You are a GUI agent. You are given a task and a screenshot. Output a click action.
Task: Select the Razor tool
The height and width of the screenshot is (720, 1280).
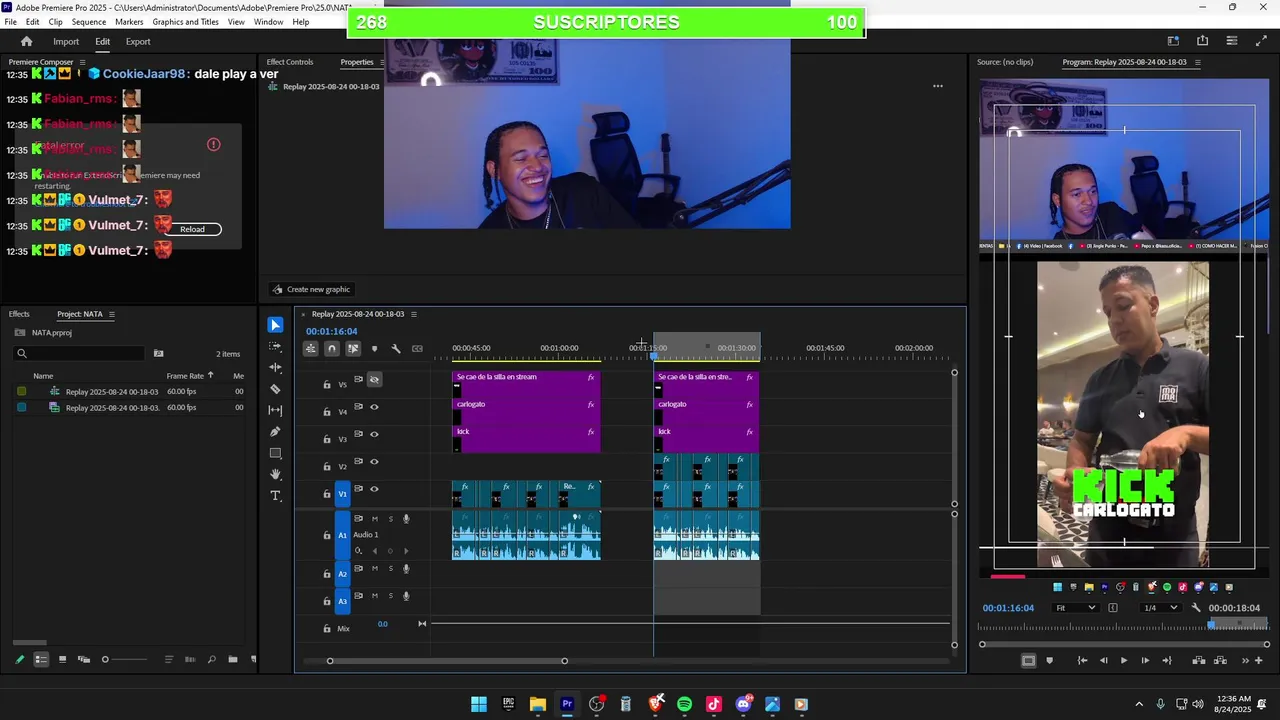click(275, 389)
